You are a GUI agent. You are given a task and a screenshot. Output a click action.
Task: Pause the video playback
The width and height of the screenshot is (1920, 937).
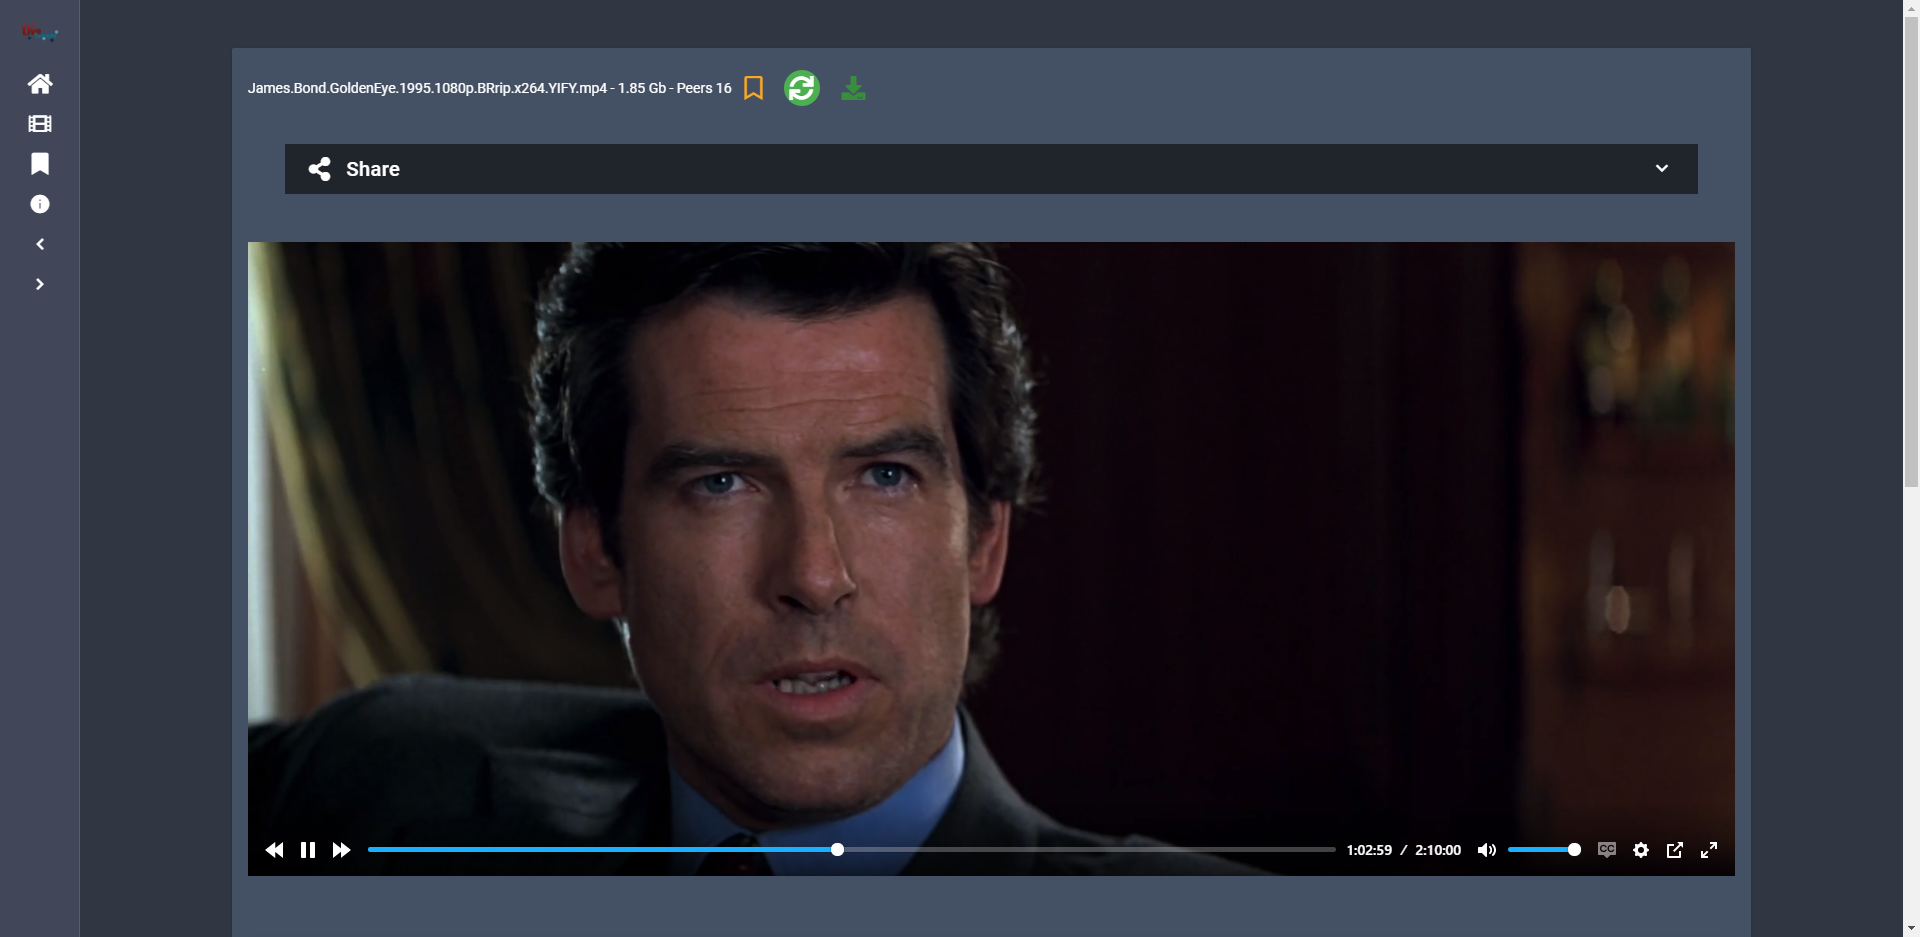click(308, 850)
